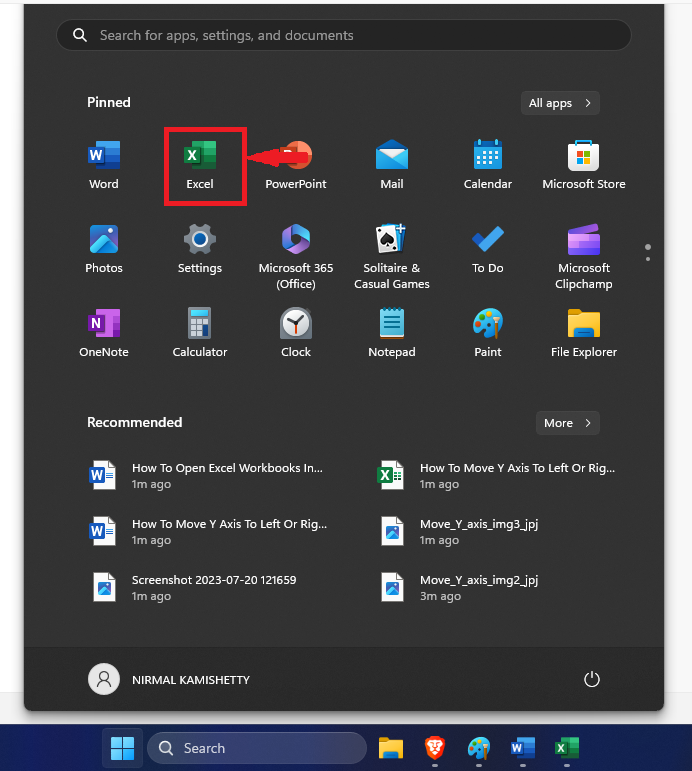Open Word from pinned apps
Screen dimensions: 692x771
pyautogui.click(x=104, y=166)
